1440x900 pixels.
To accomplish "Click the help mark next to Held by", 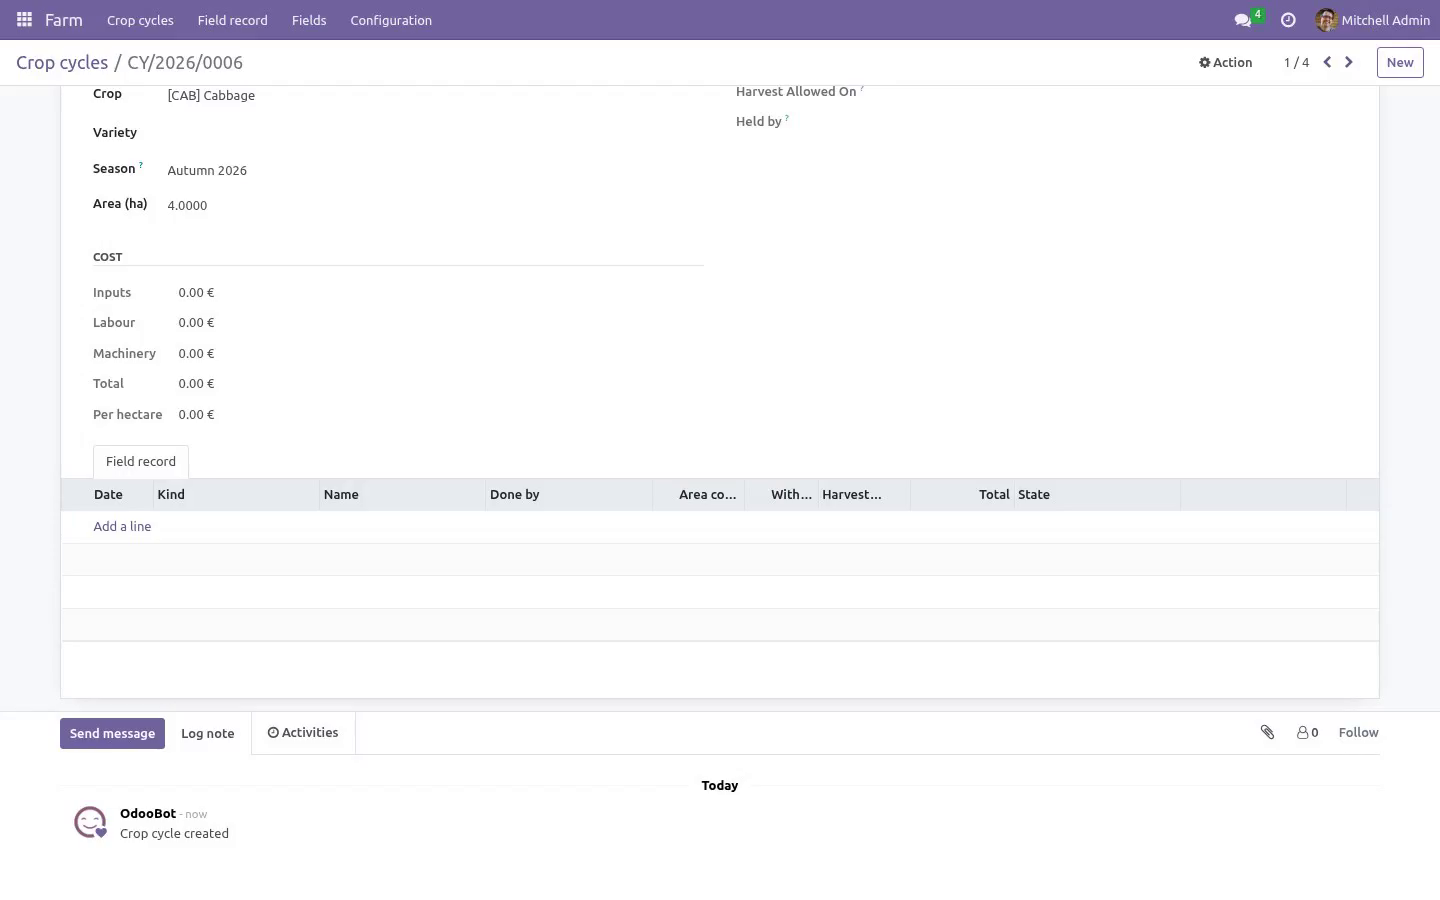I will [x=787, y=118].
